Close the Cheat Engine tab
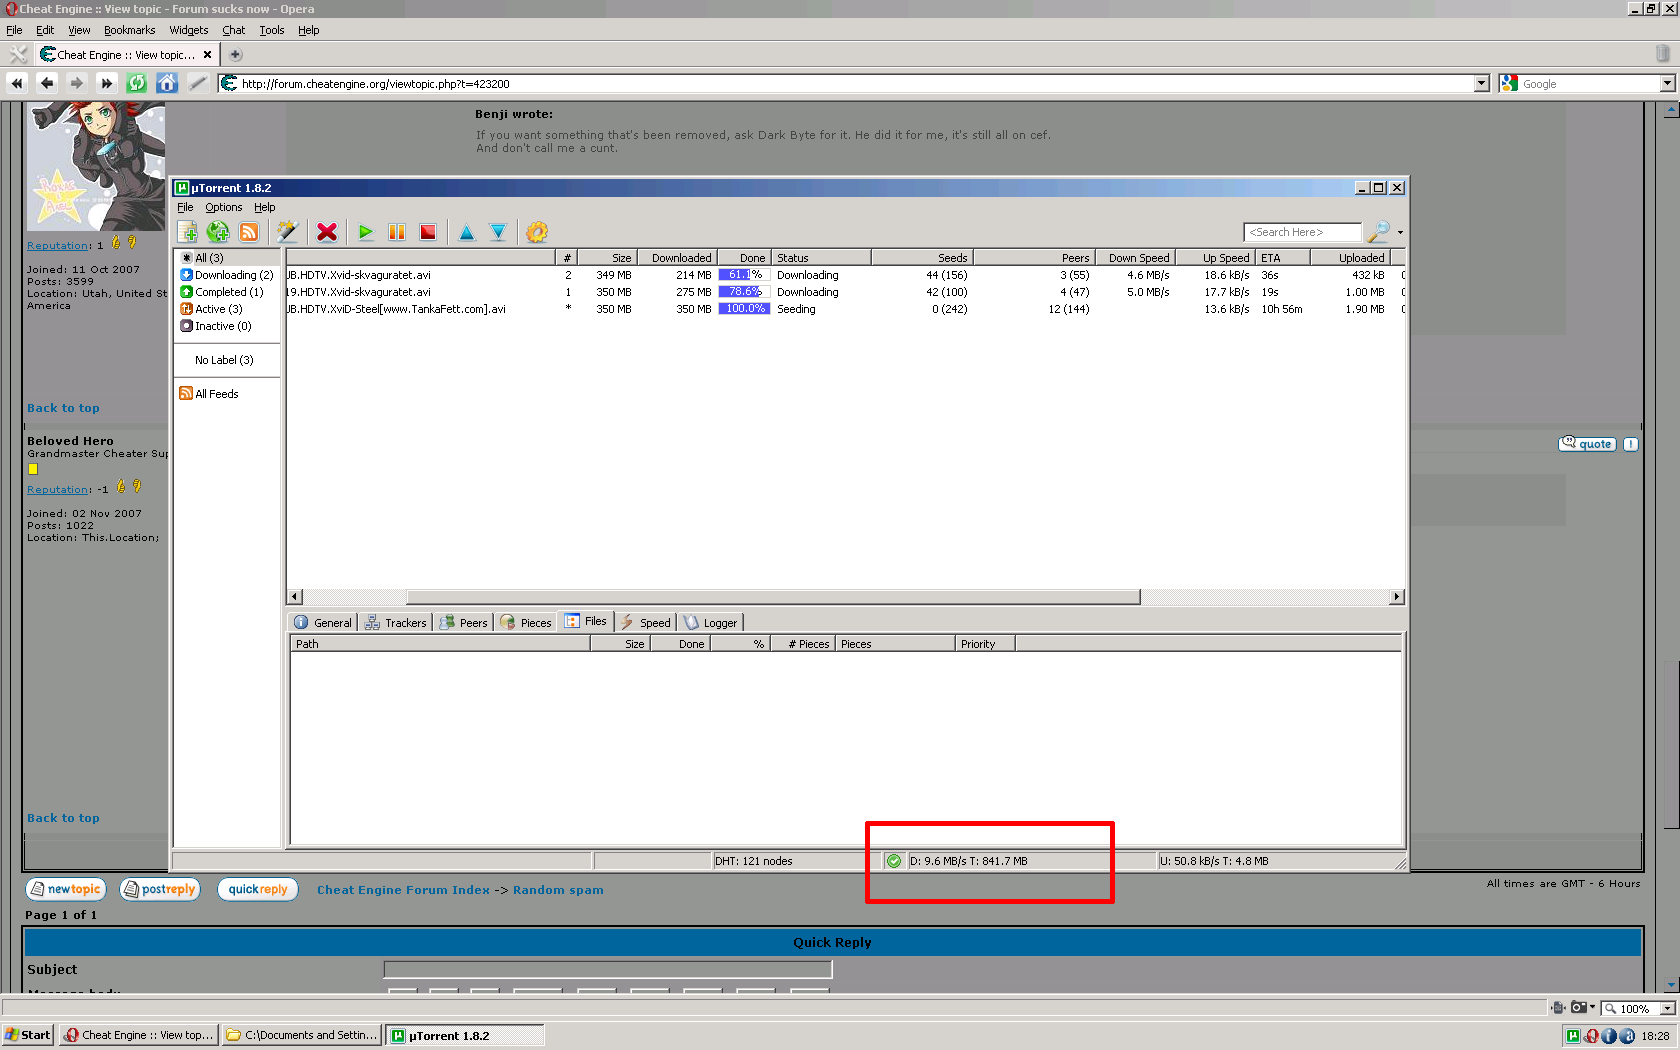 coord(207,55)
